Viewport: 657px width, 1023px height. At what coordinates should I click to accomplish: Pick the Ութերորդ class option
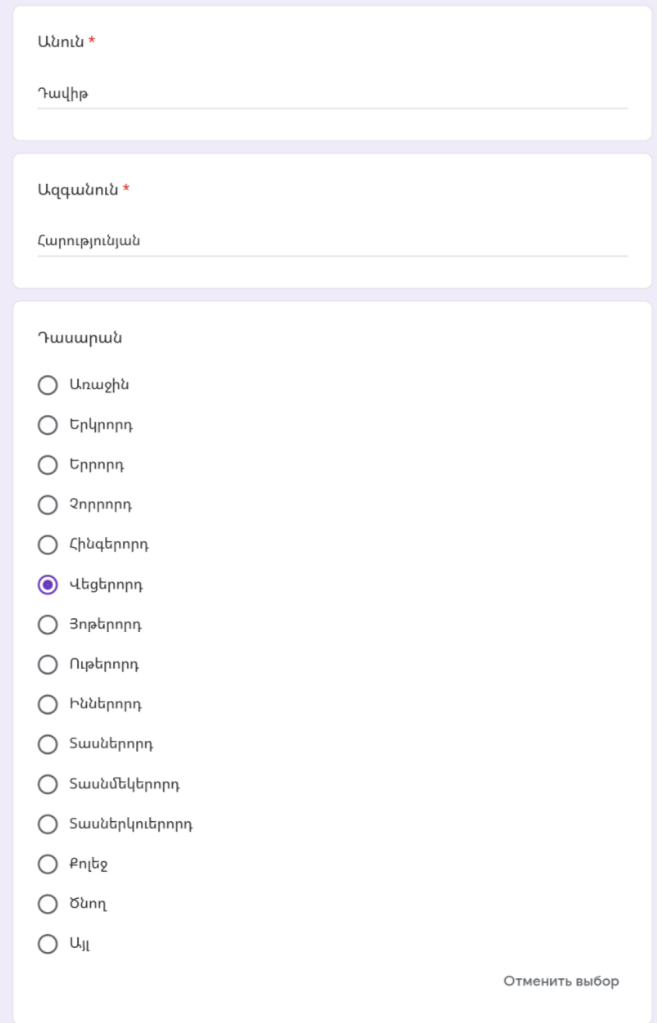47,665
